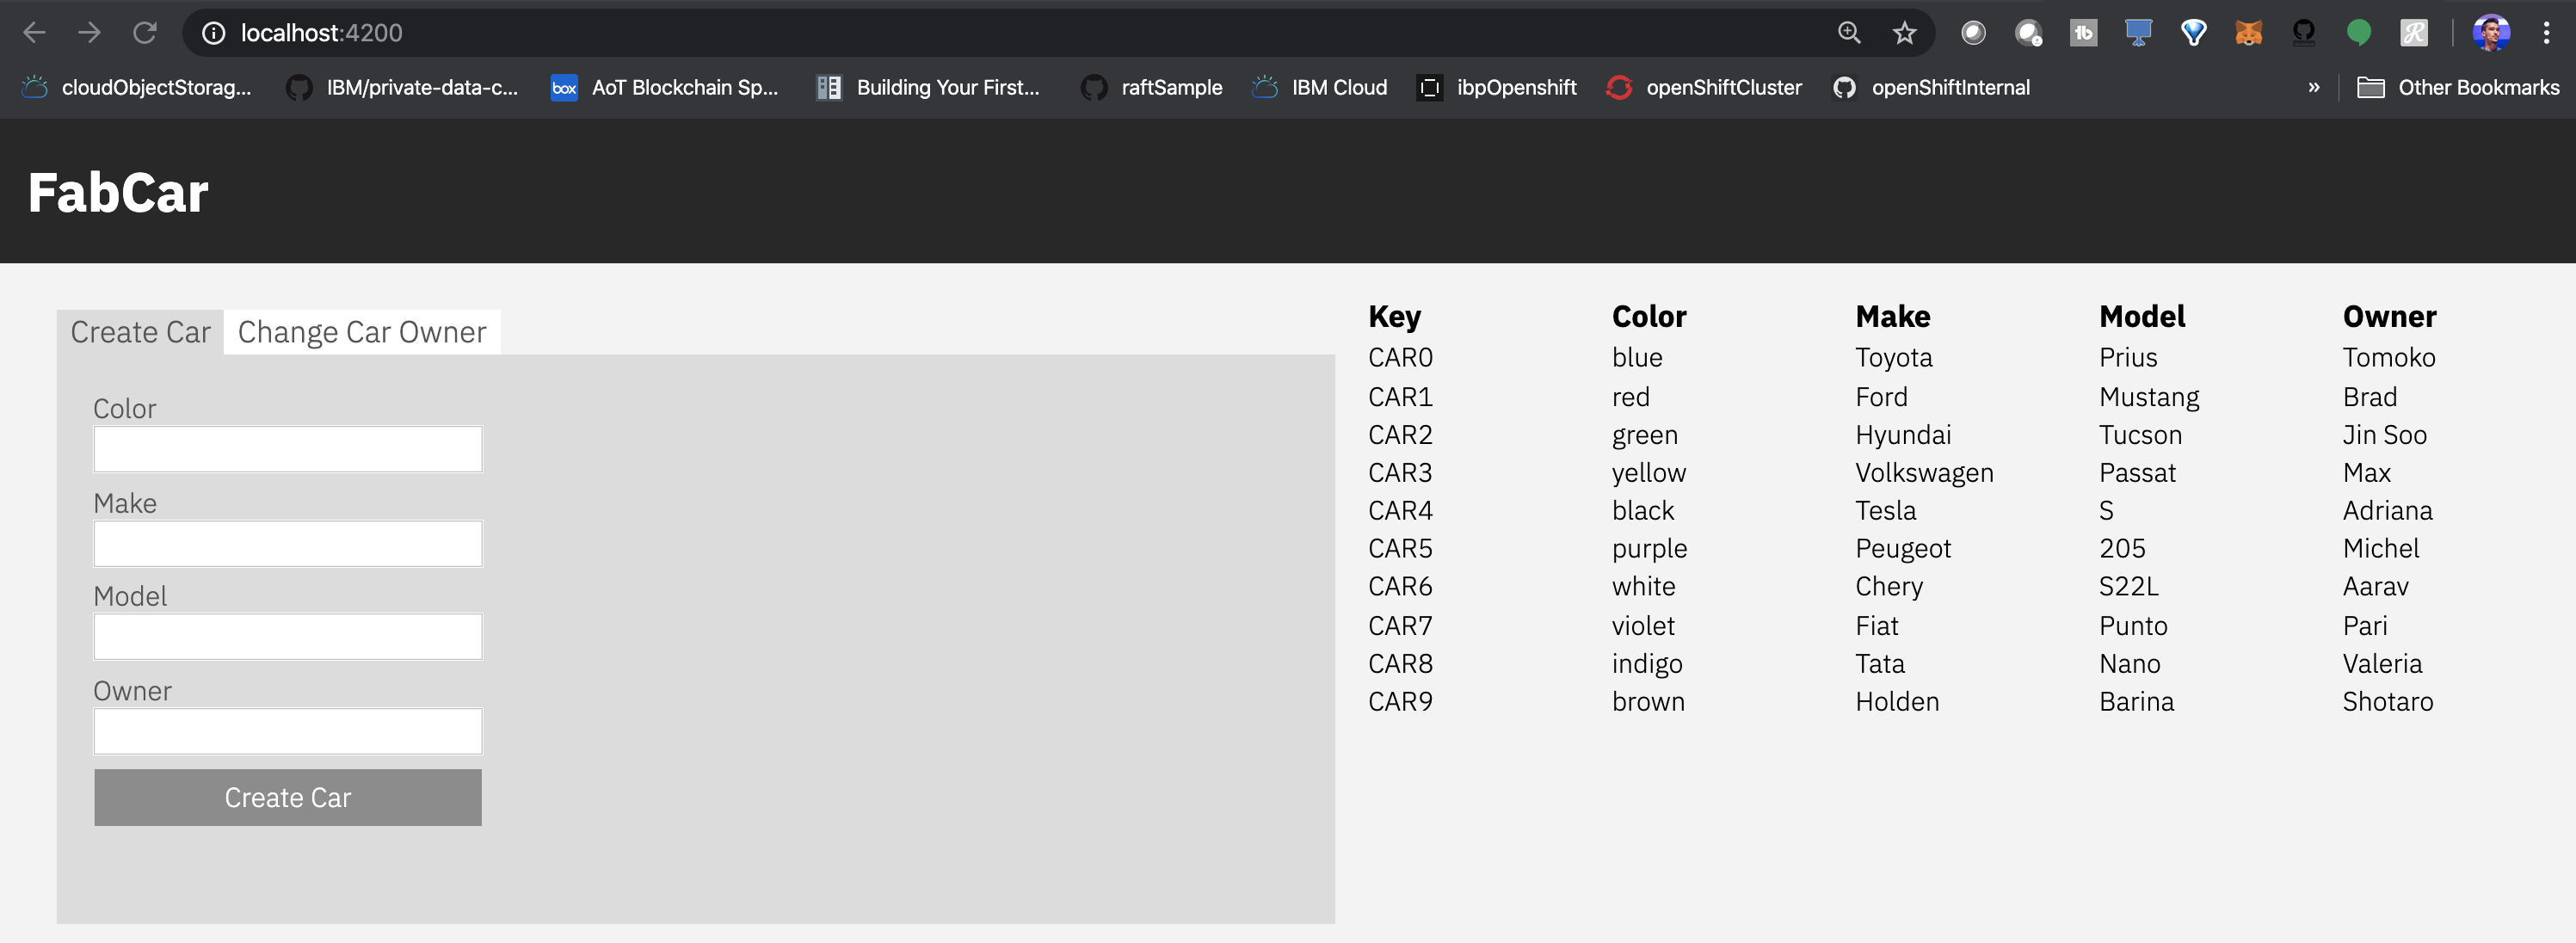Image resolution: width=2576 pixels, height=943 pixels.
Task: Click the site information icon
Action: click(213, 33)
